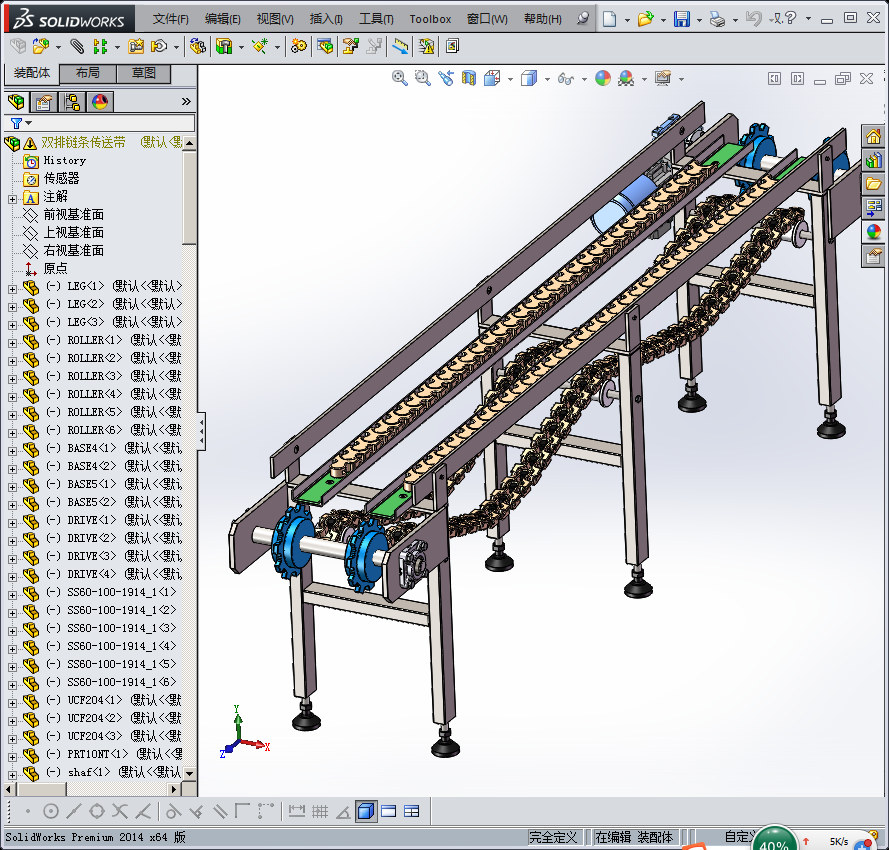The height and width of the screenshot is (850, 889).
Task: Click the filter funnel icon above tree
Action: coord(16,123)
